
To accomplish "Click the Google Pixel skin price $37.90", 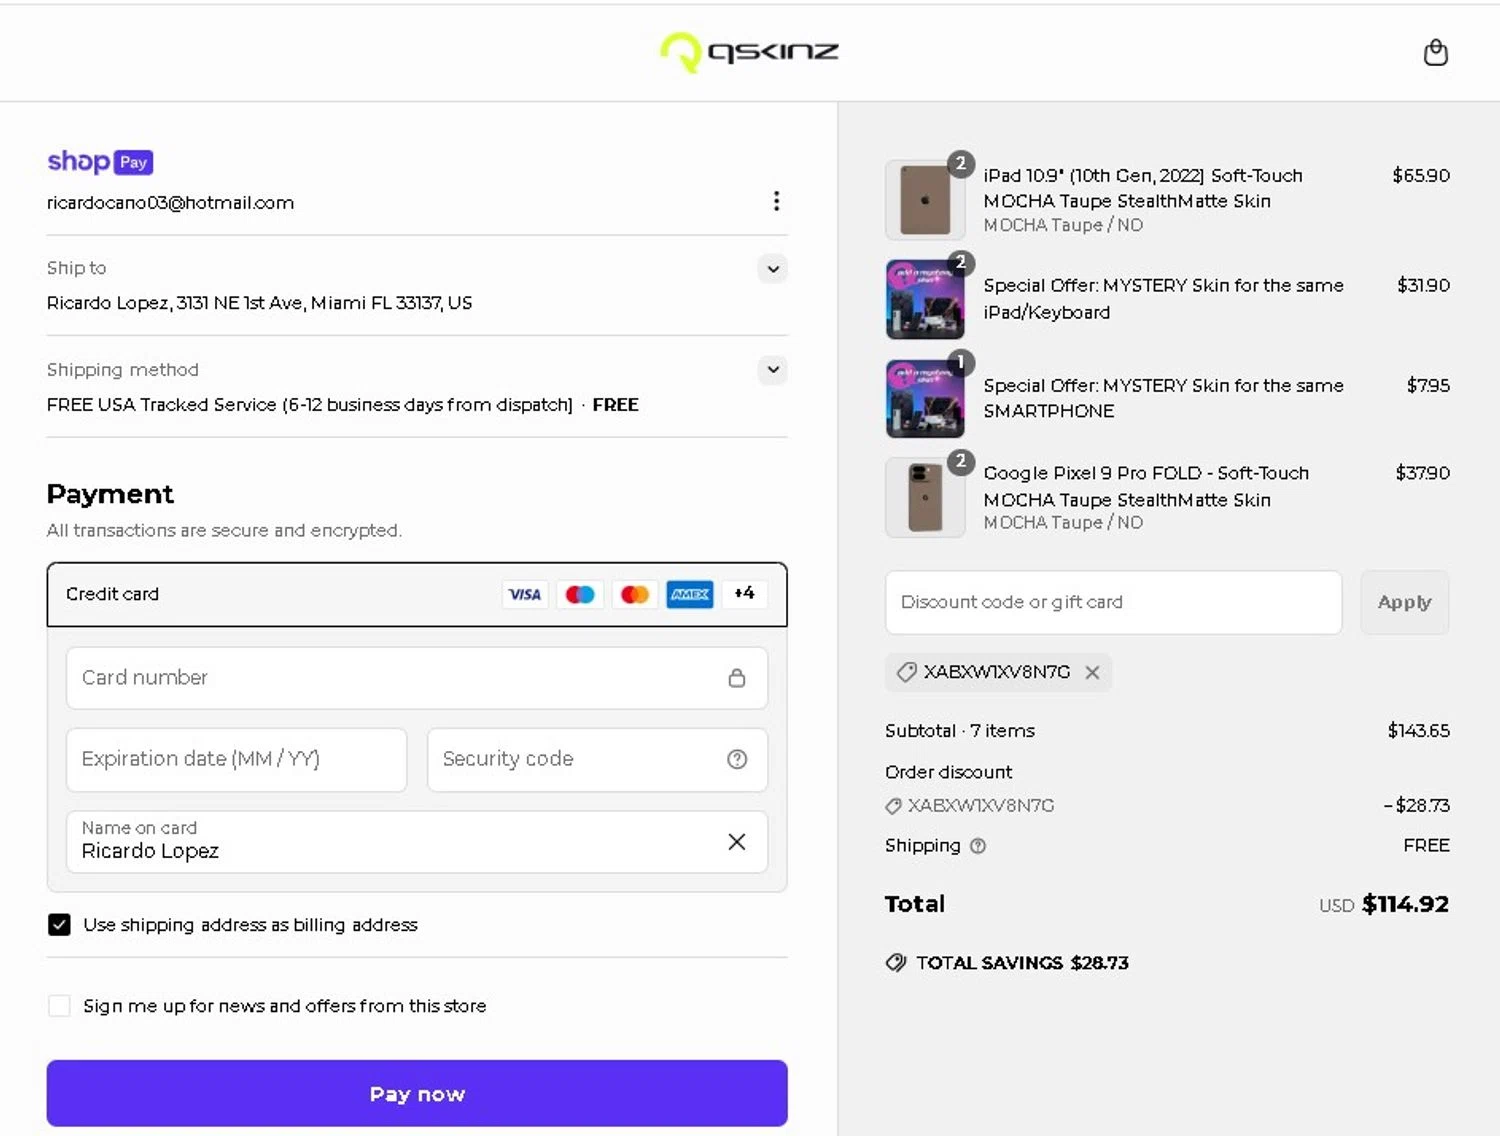I will [1422, 473].
